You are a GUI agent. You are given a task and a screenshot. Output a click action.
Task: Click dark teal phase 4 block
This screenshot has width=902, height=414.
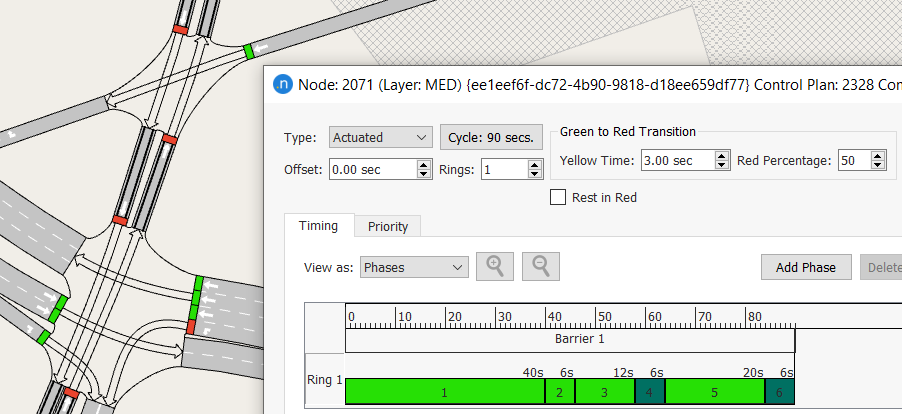pos(649,392)
